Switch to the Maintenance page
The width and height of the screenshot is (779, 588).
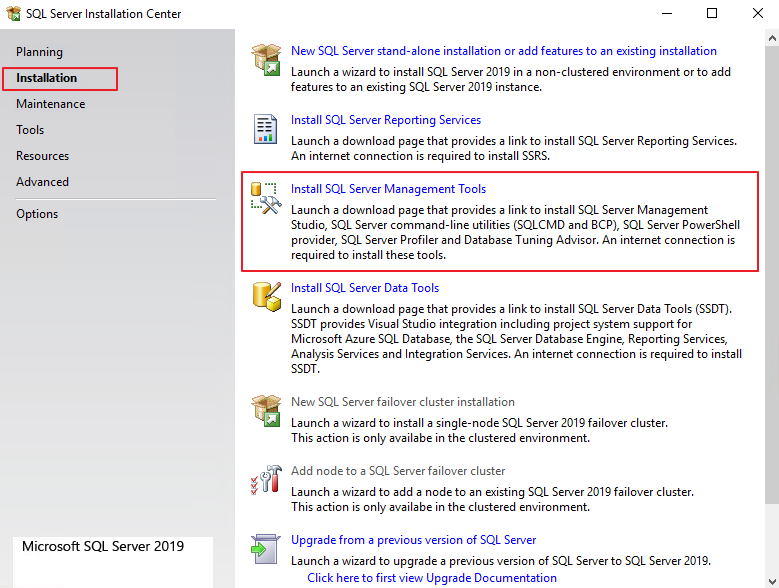(51, 104)
